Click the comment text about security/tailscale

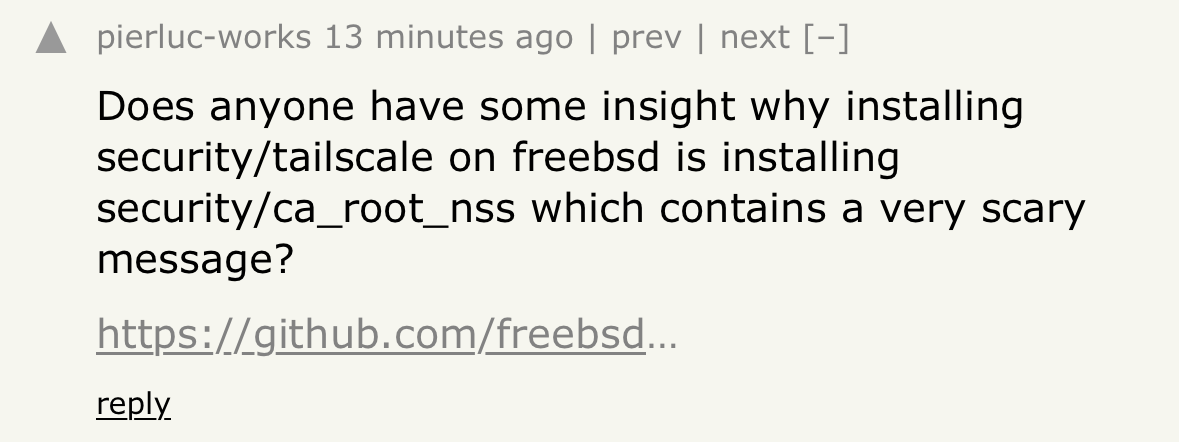point(591,183)
